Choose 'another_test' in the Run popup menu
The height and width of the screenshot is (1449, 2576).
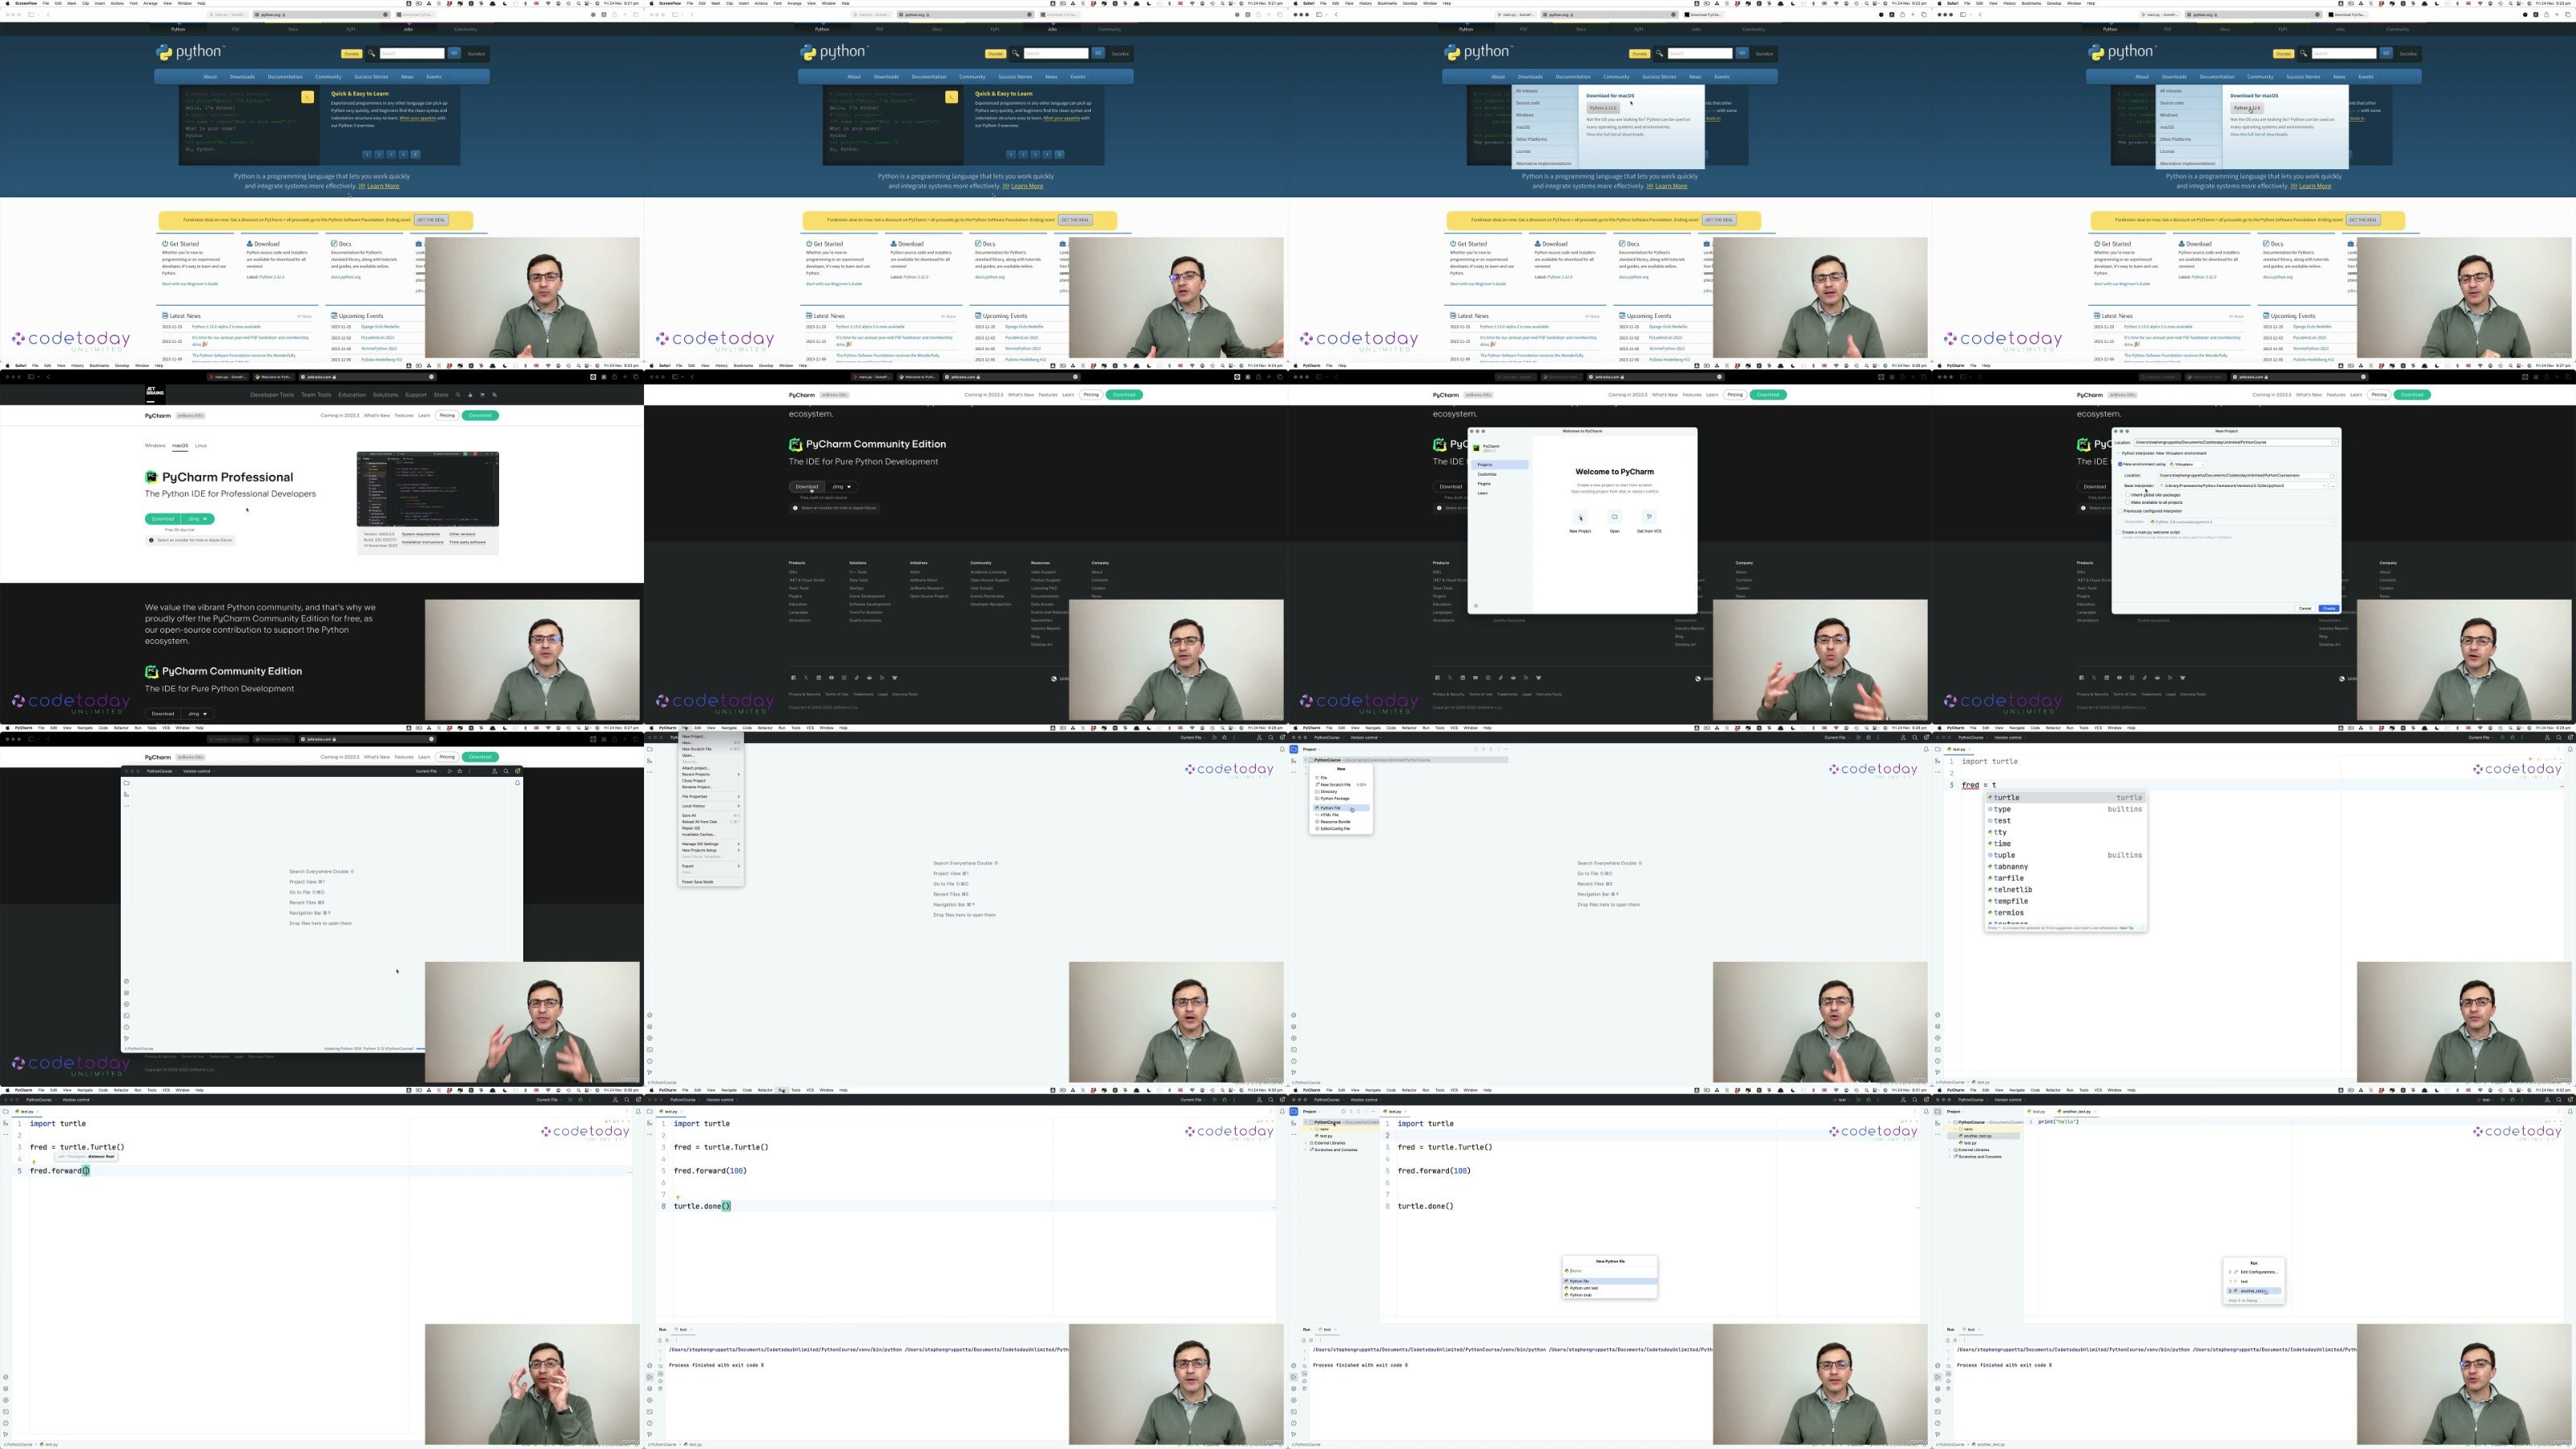click(2252, 1291)
